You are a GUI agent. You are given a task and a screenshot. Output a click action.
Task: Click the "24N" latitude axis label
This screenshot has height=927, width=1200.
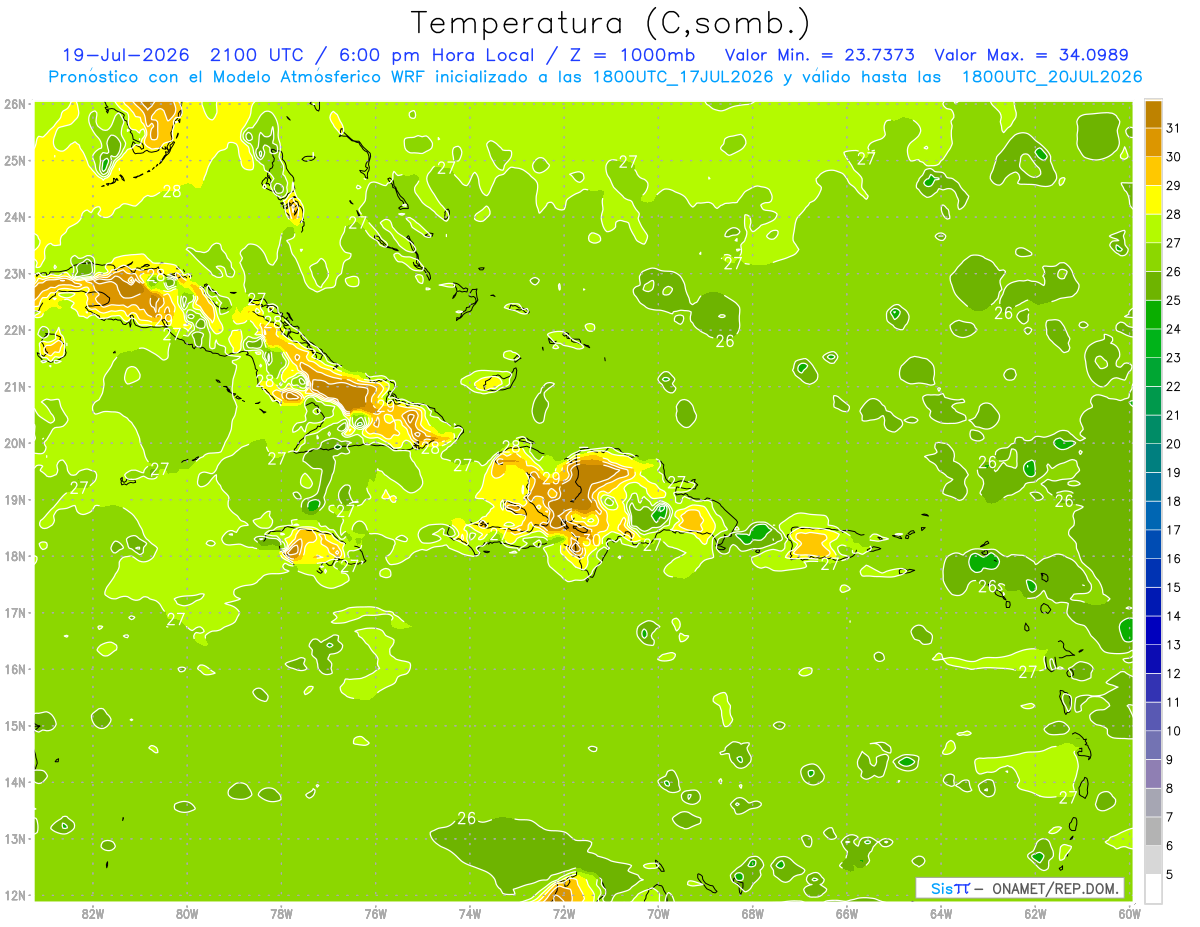click(x=15, y=217)
